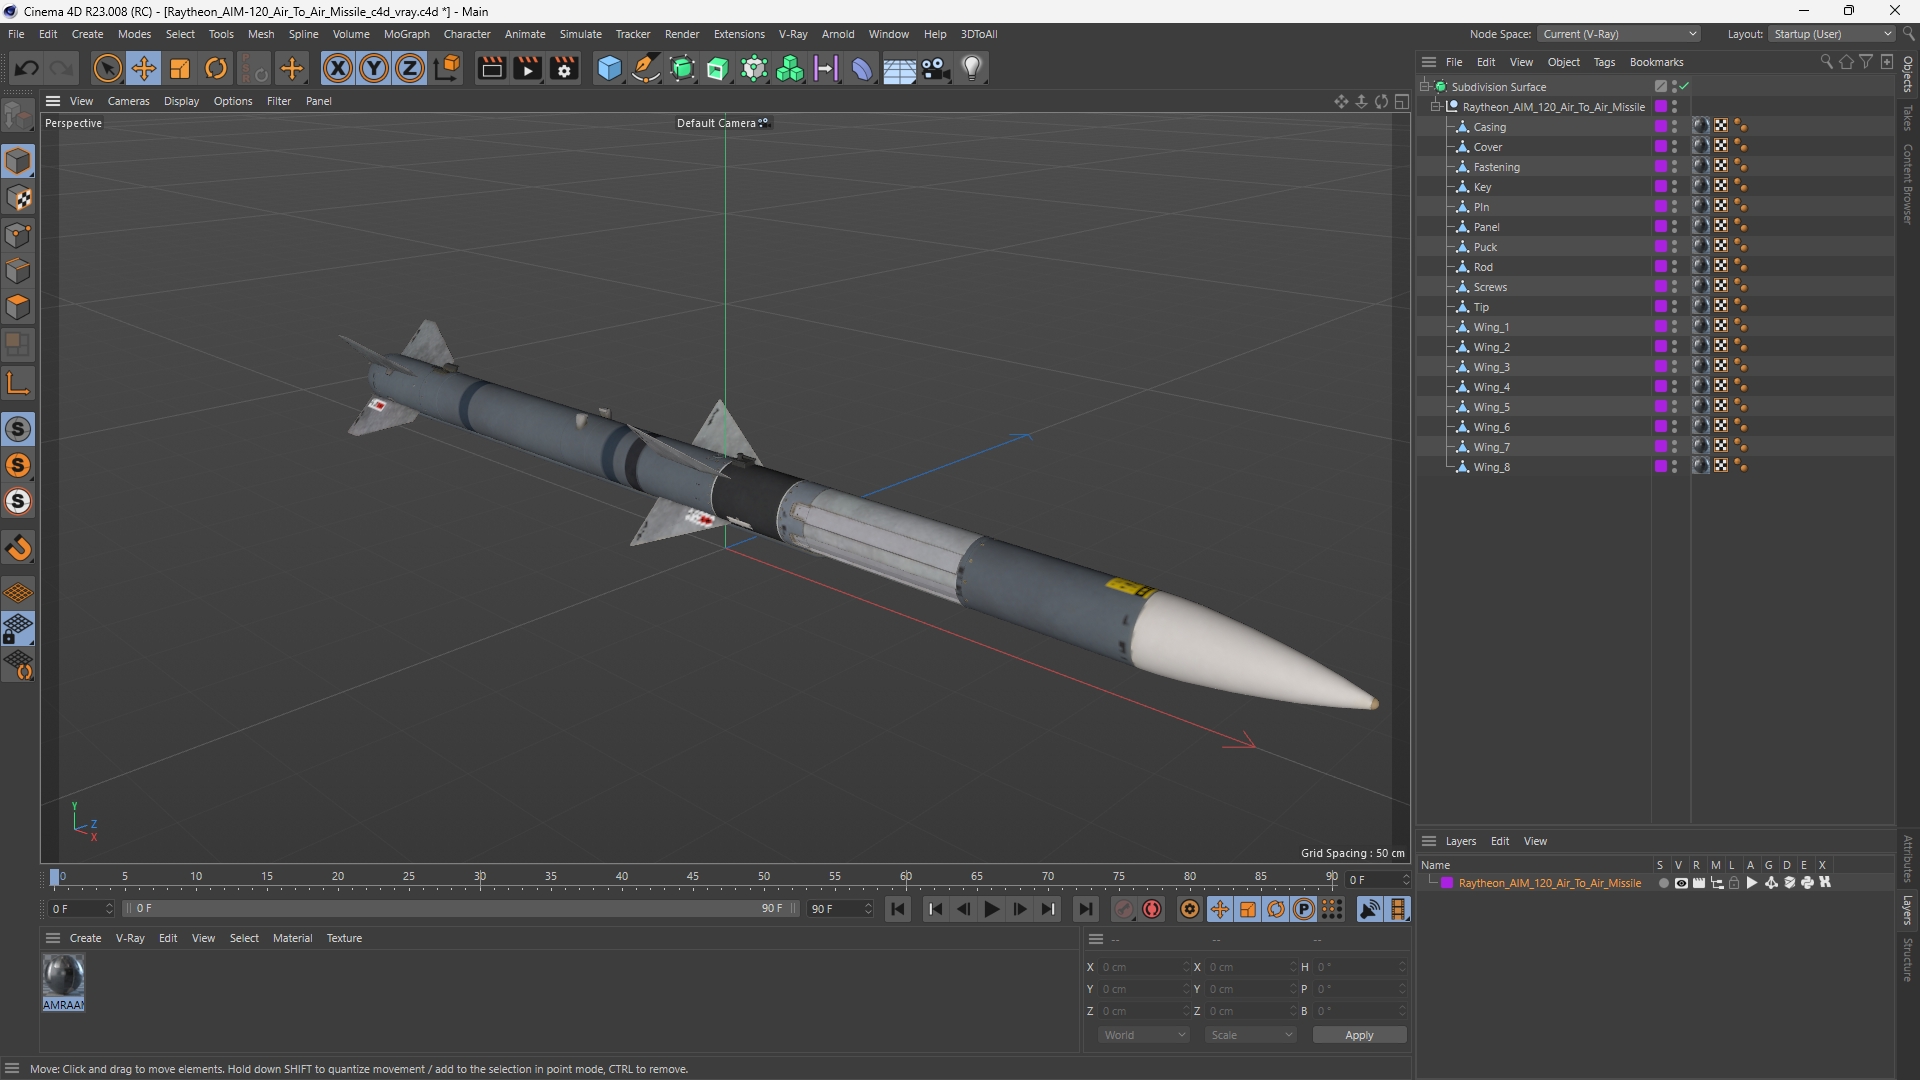Toggle X axis lock
The image size is (1920, 1080).
(x=338, y=68)
